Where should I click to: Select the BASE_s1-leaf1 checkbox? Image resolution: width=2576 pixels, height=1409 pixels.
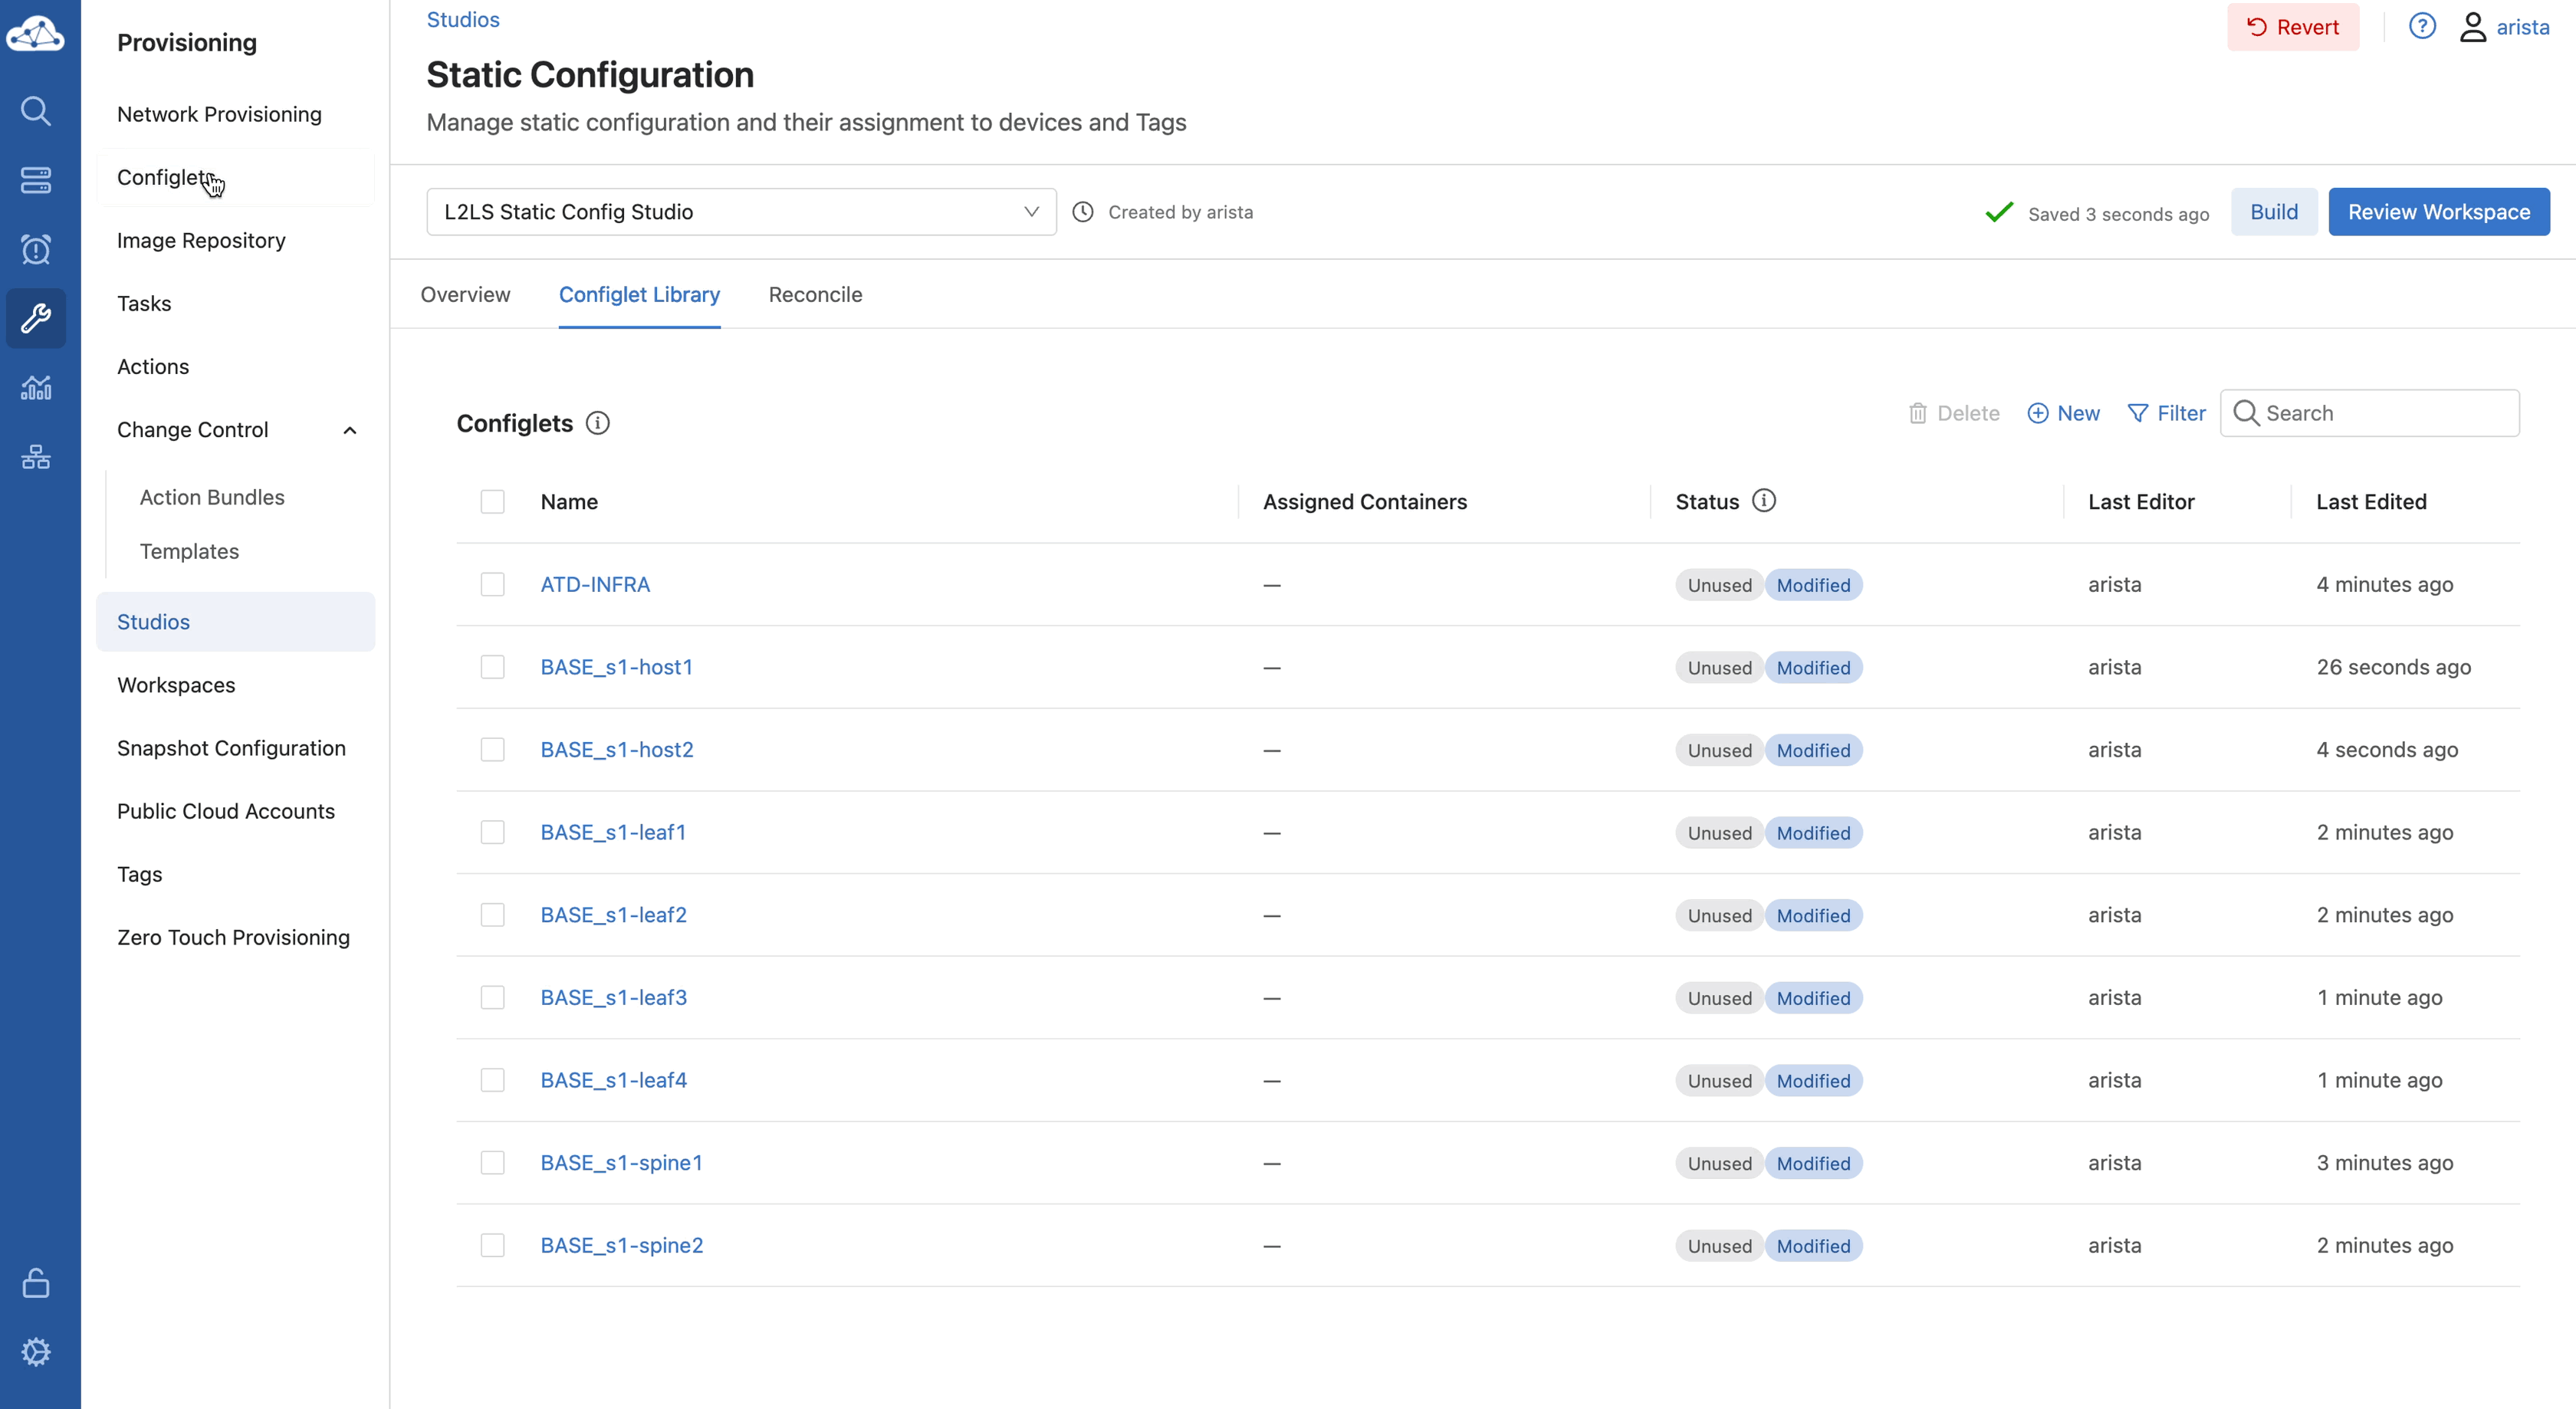(492, 832)
